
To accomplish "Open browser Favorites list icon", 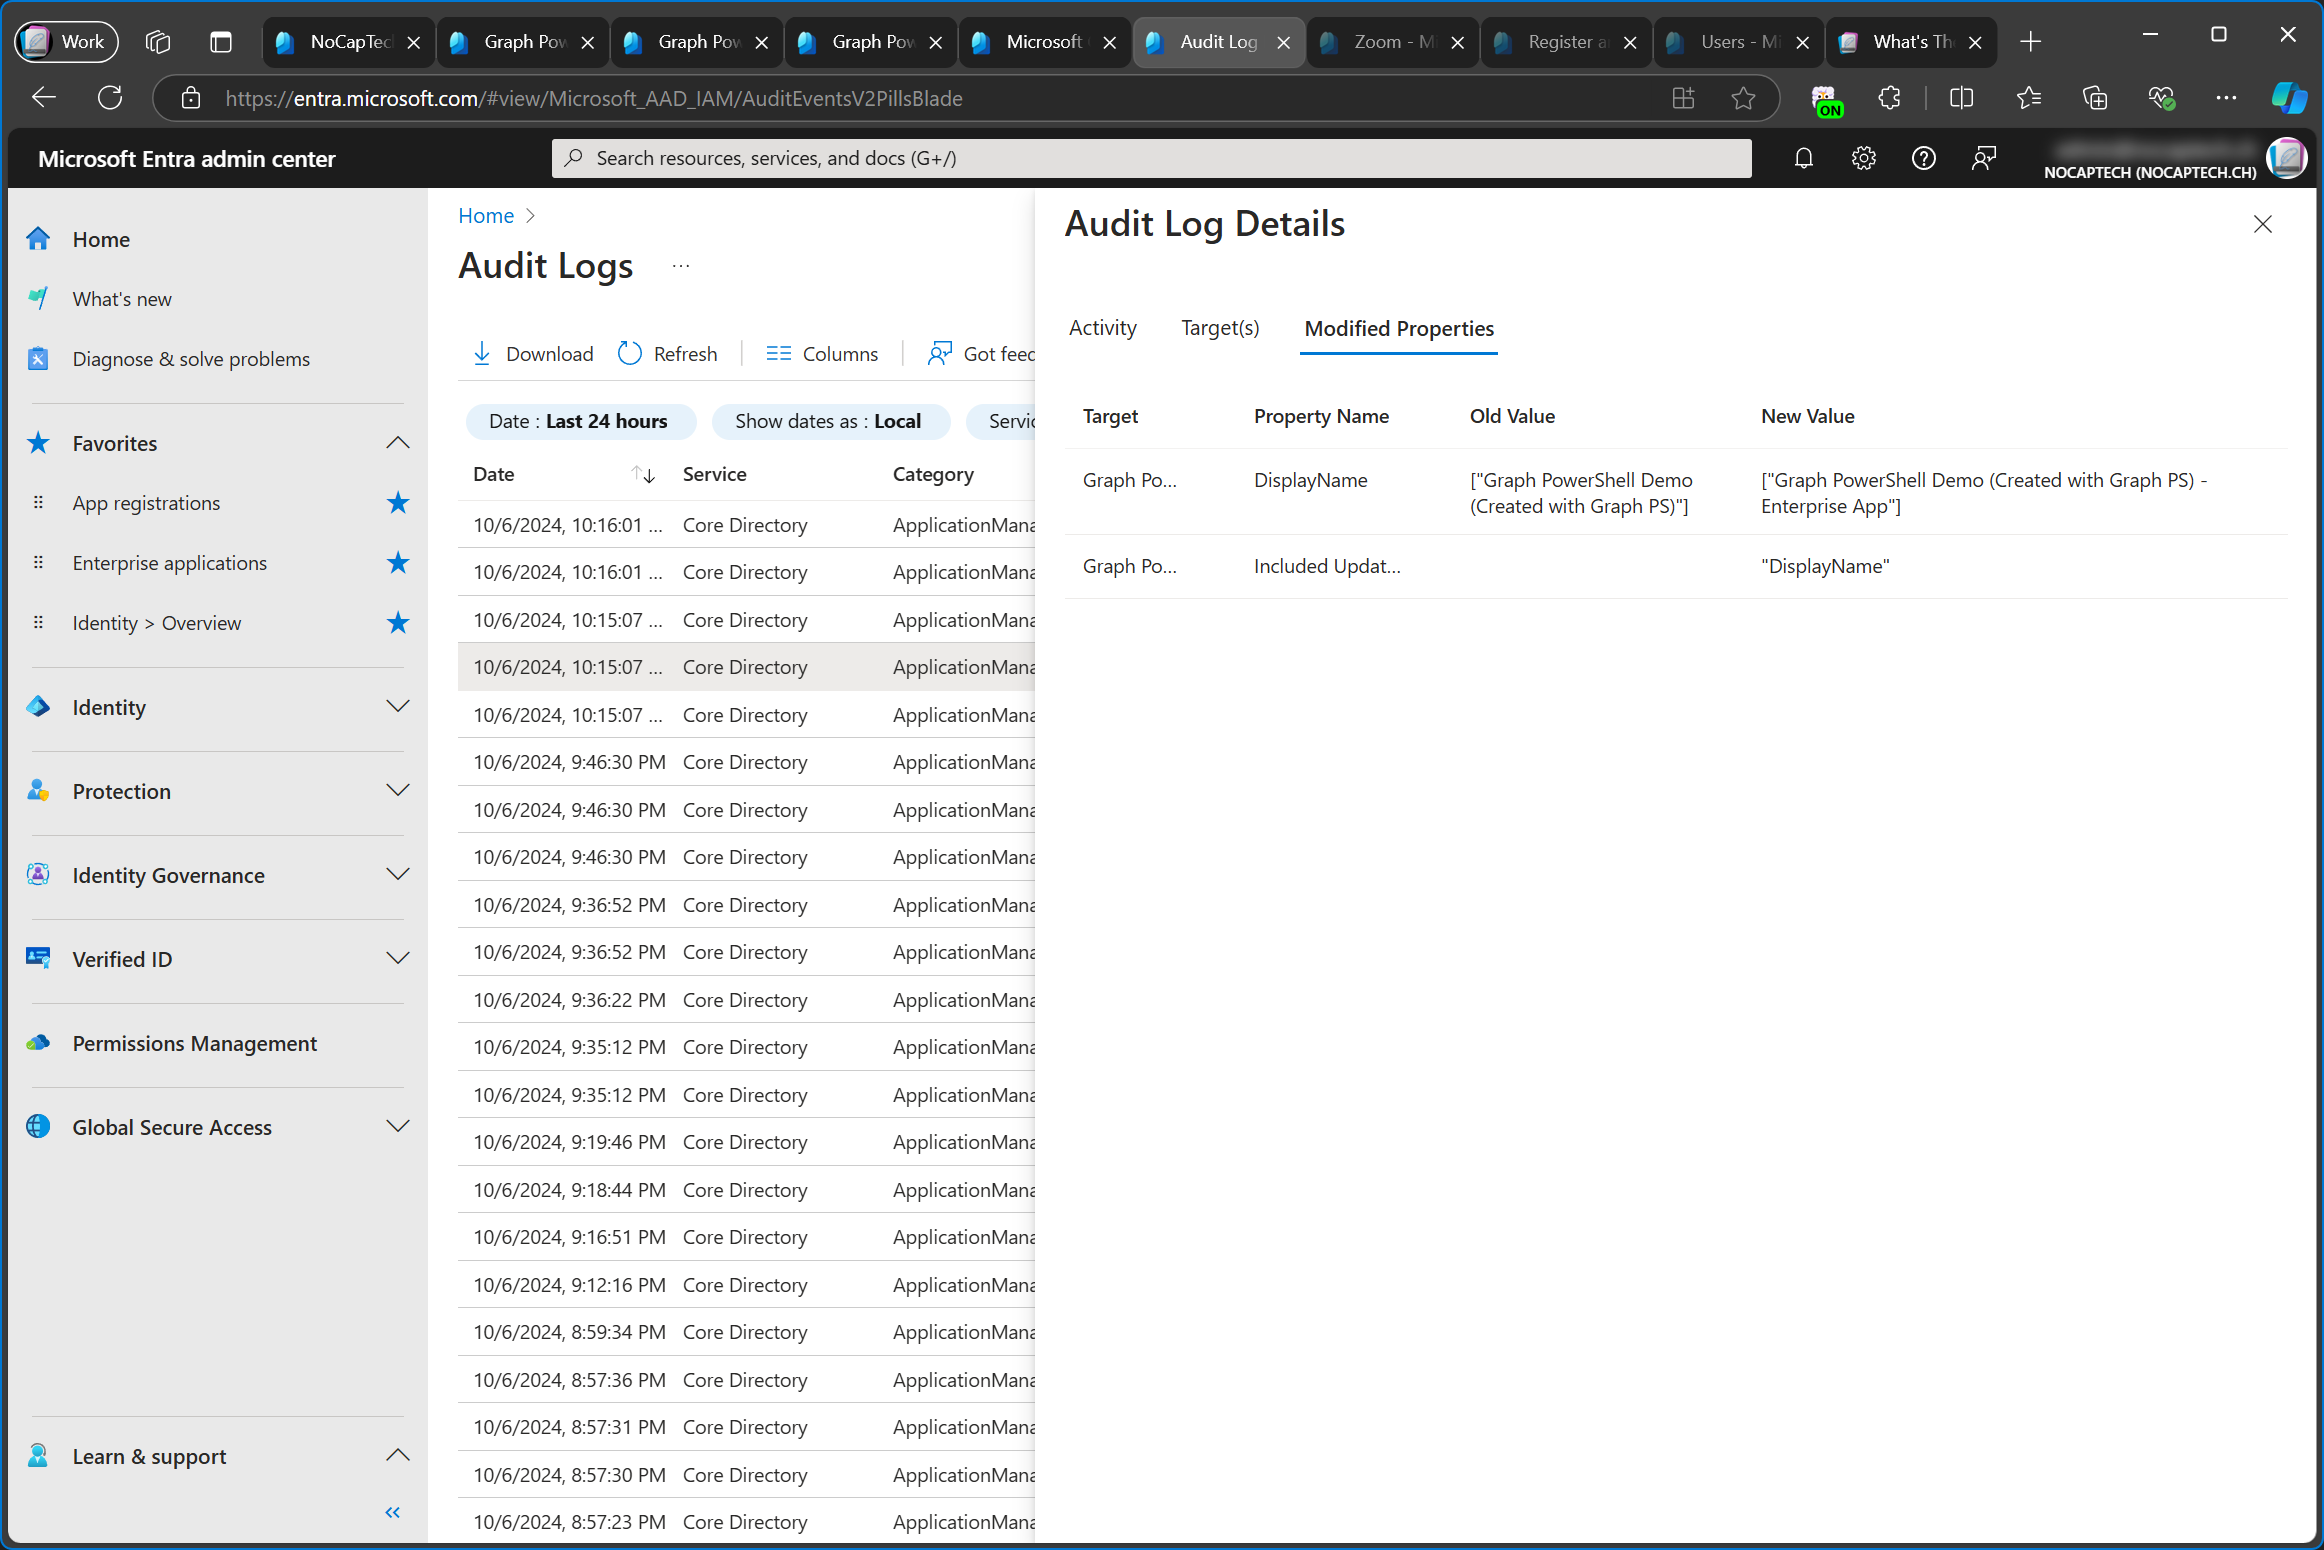I will coord(2028,98).
